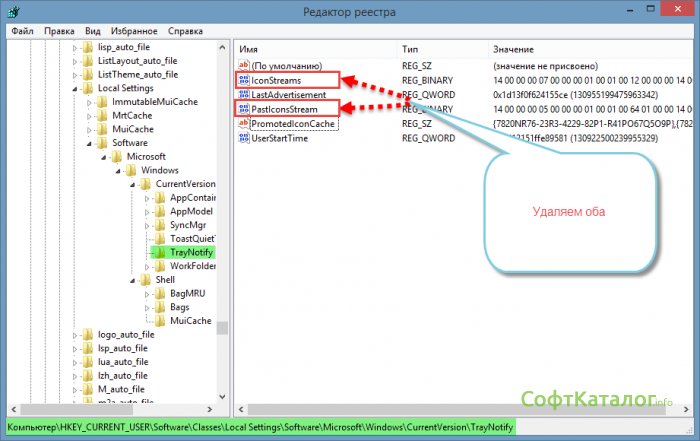Open the Файл menu

[22, 31]
